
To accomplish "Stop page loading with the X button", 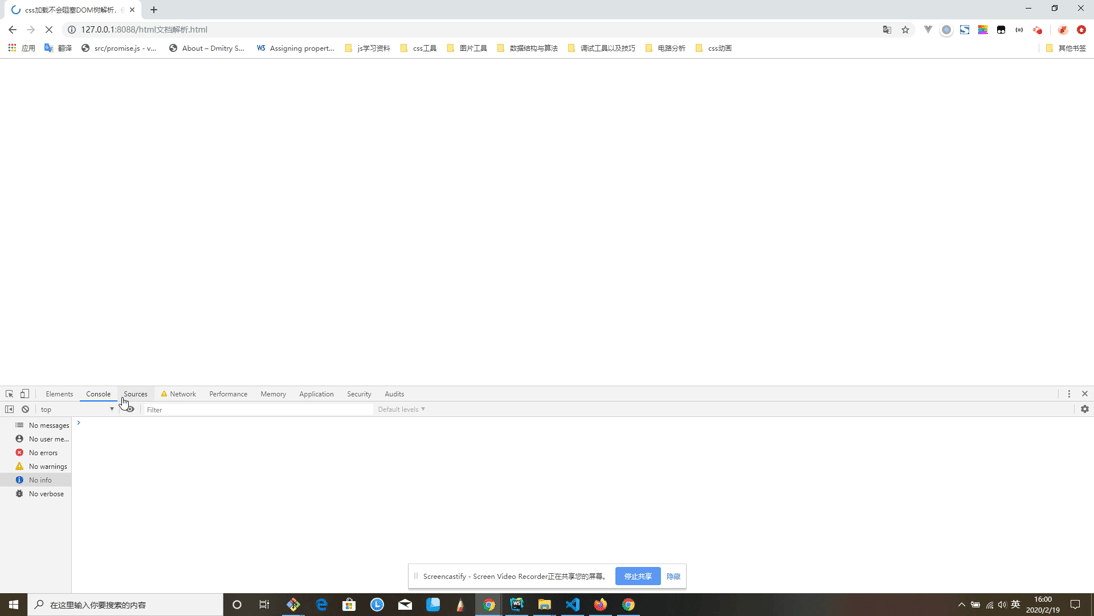I will pyautogui.click(x=49, y=29).
